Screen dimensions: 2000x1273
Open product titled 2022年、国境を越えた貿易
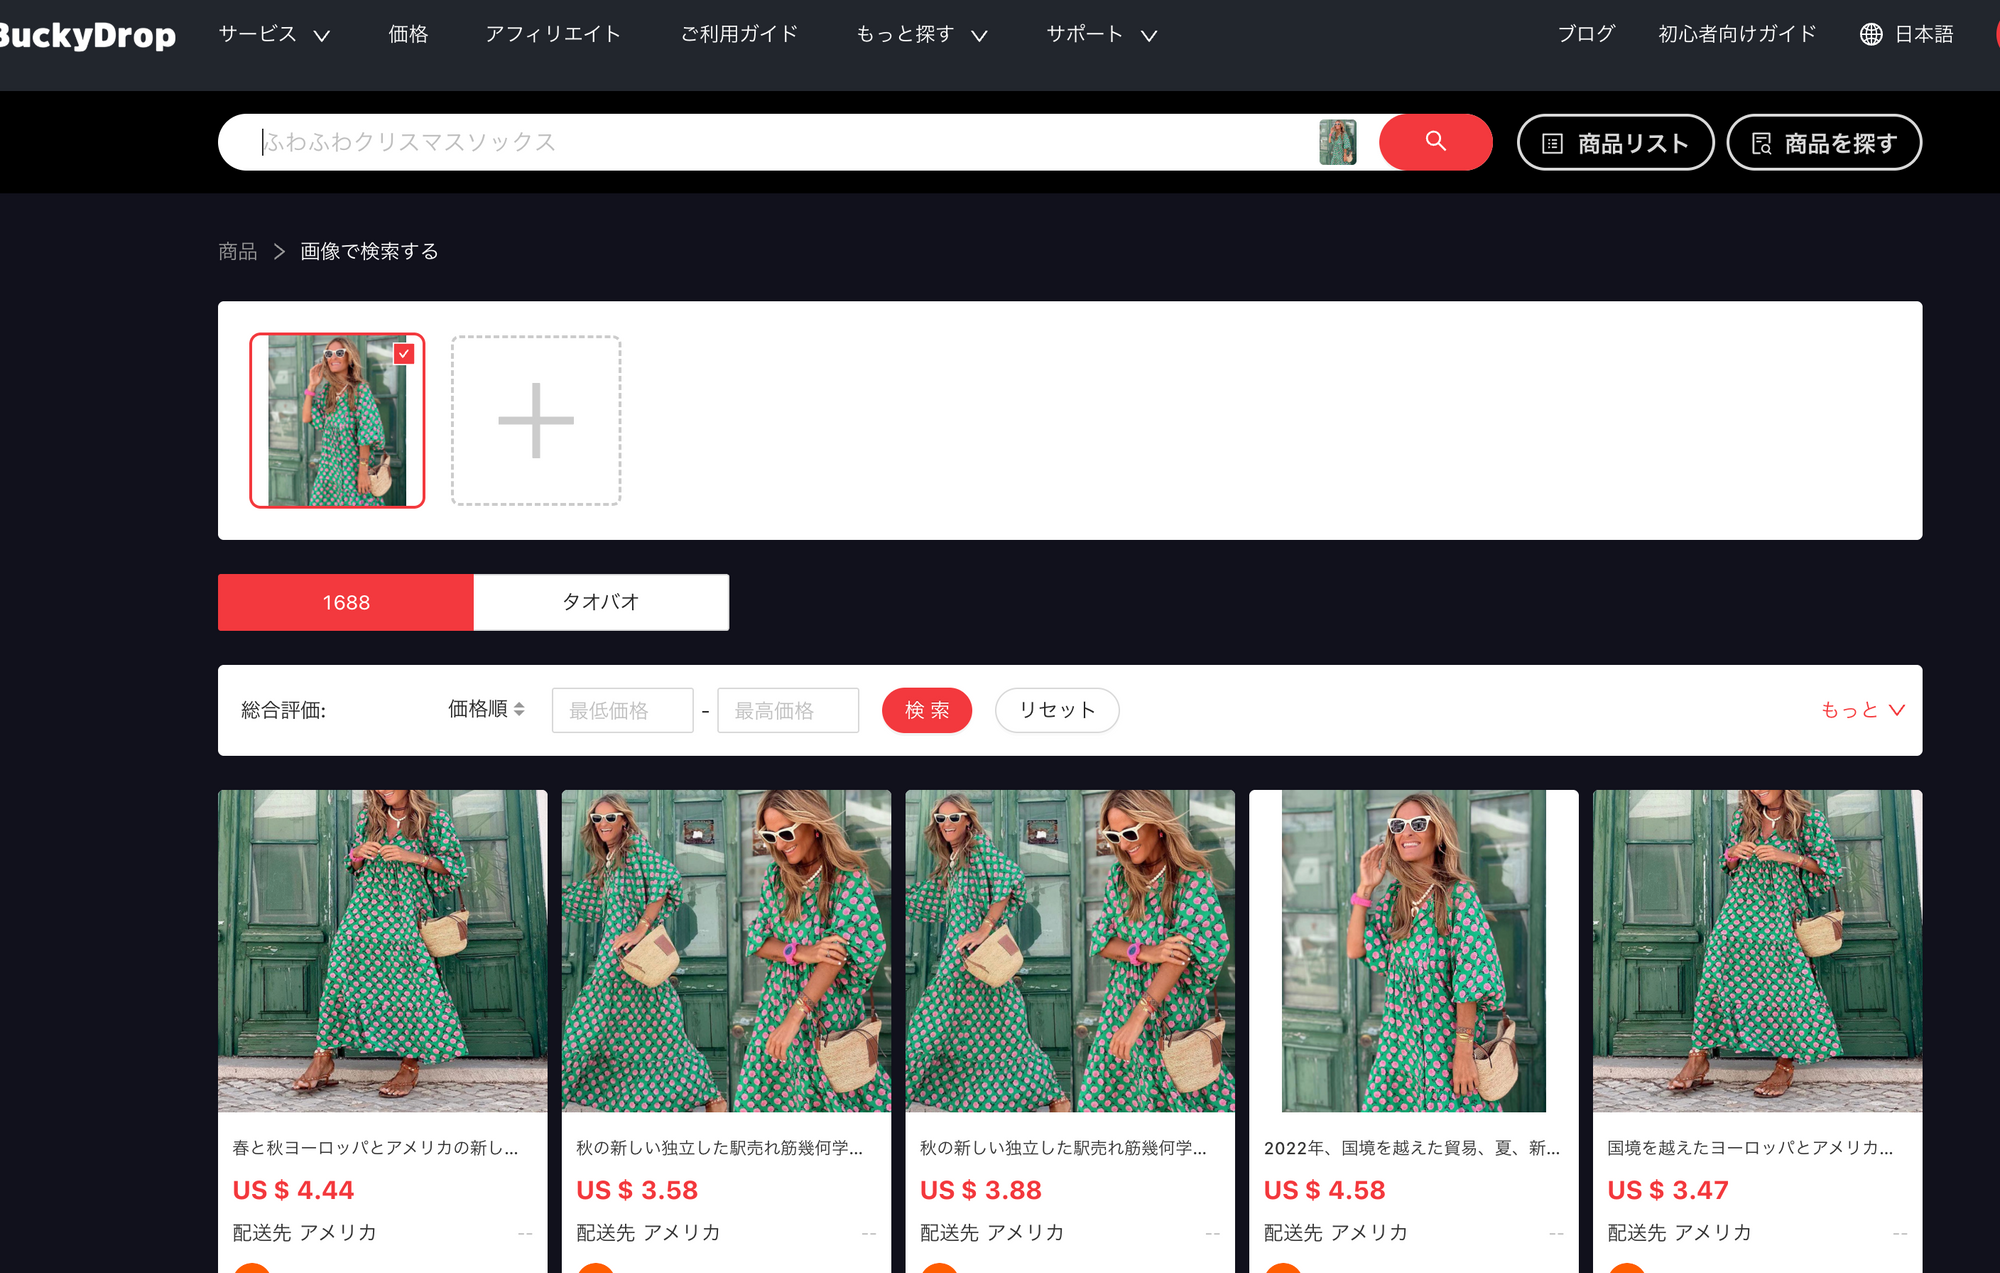coord(1411,1148)
